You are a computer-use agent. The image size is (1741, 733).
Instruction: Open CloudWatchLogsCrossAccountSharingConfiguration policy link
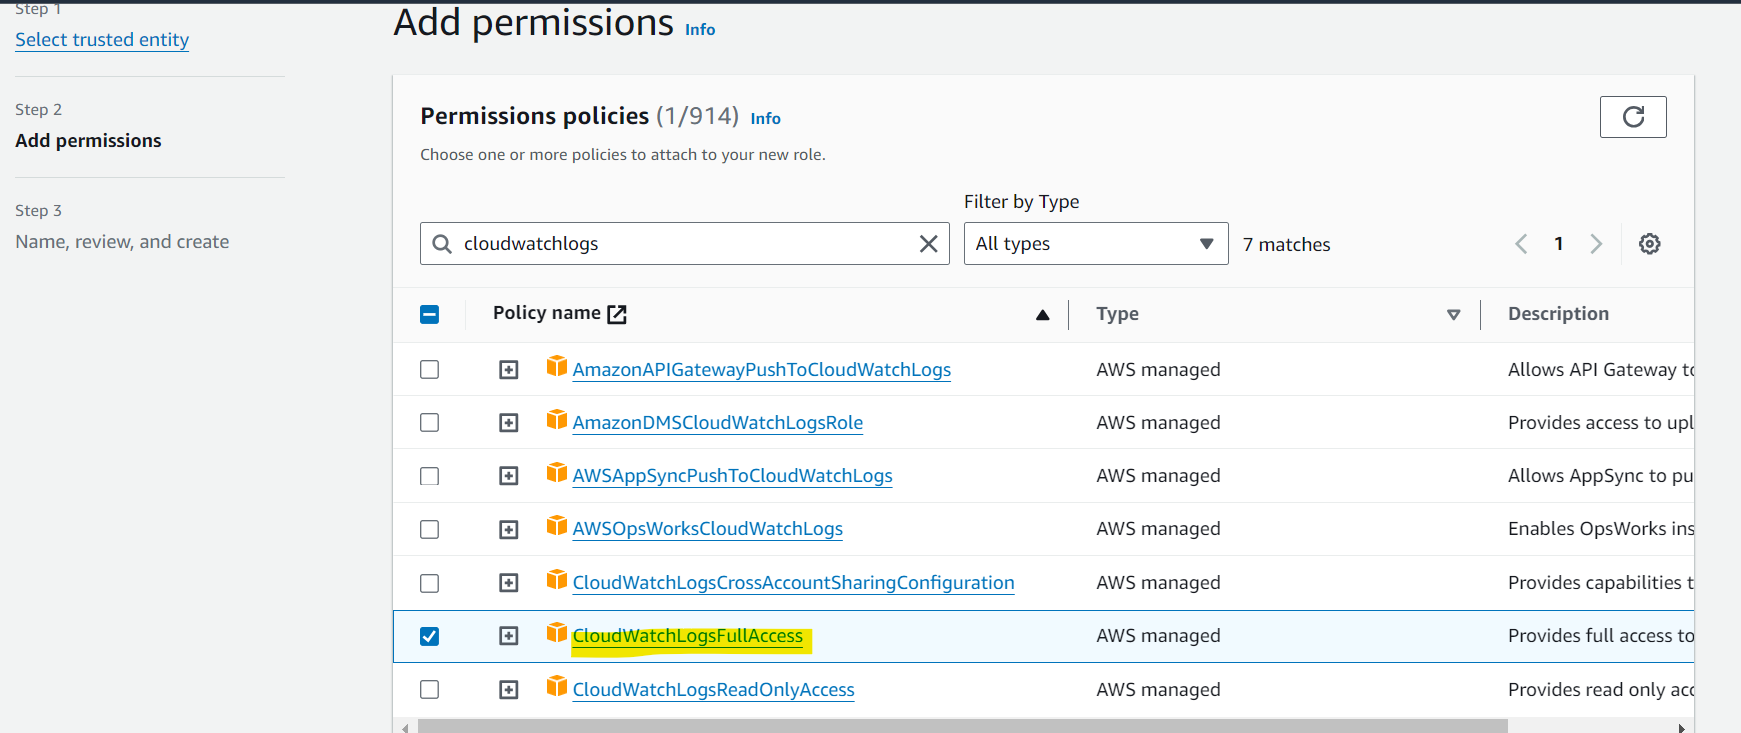click(x=794, y=583)
